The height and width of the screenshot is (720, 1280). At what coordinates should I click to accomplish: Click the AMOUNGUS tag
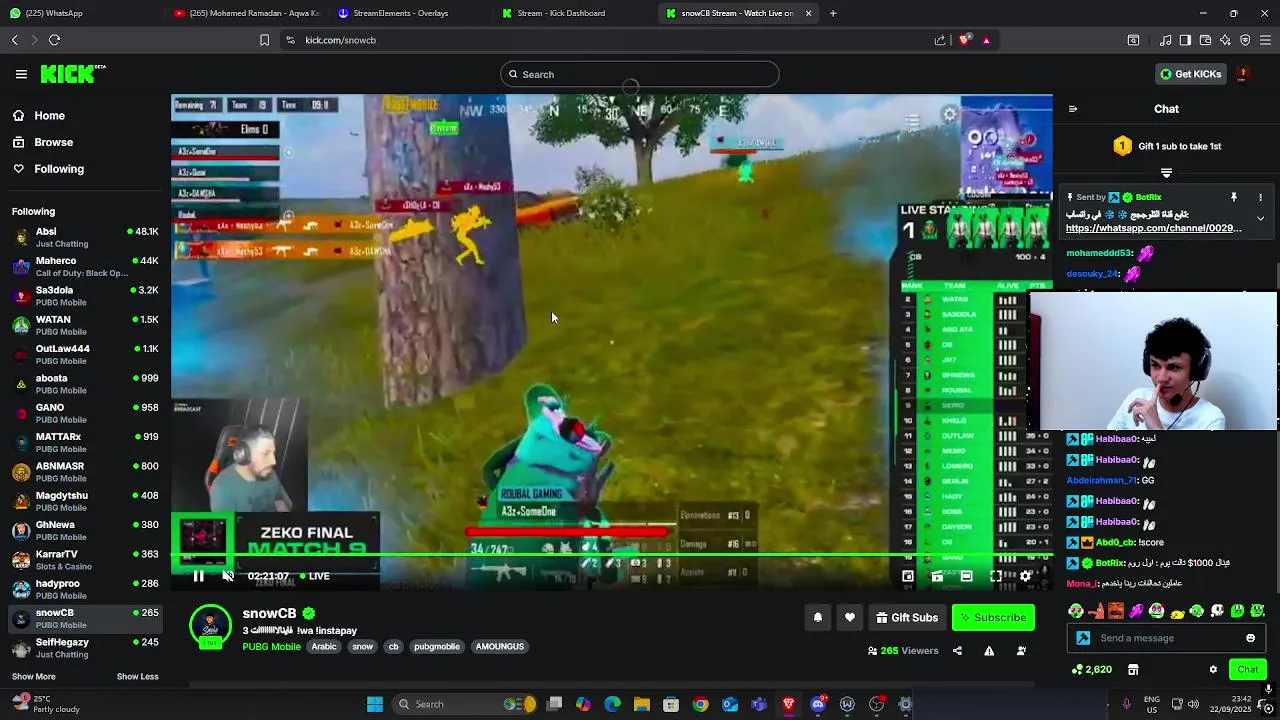click(500, 647)
